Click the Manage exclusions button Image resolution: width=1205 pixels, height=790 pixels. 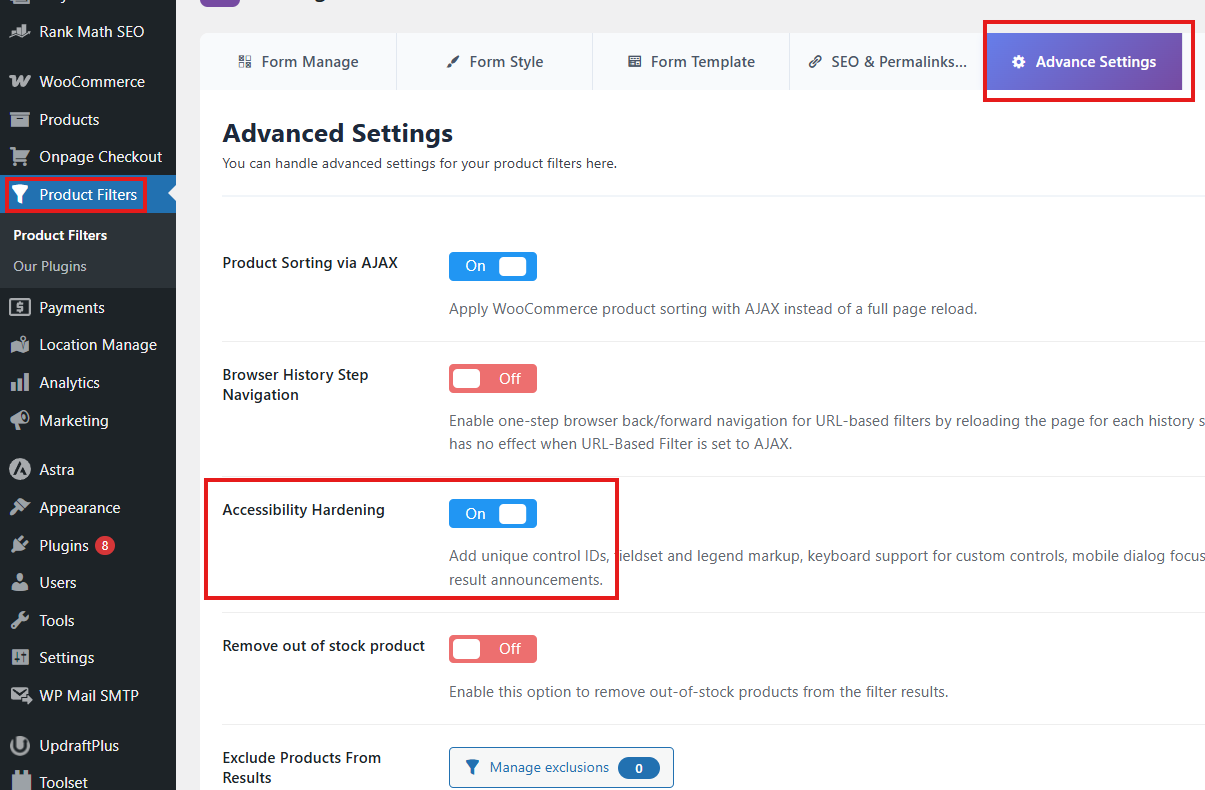pos(560,768)
